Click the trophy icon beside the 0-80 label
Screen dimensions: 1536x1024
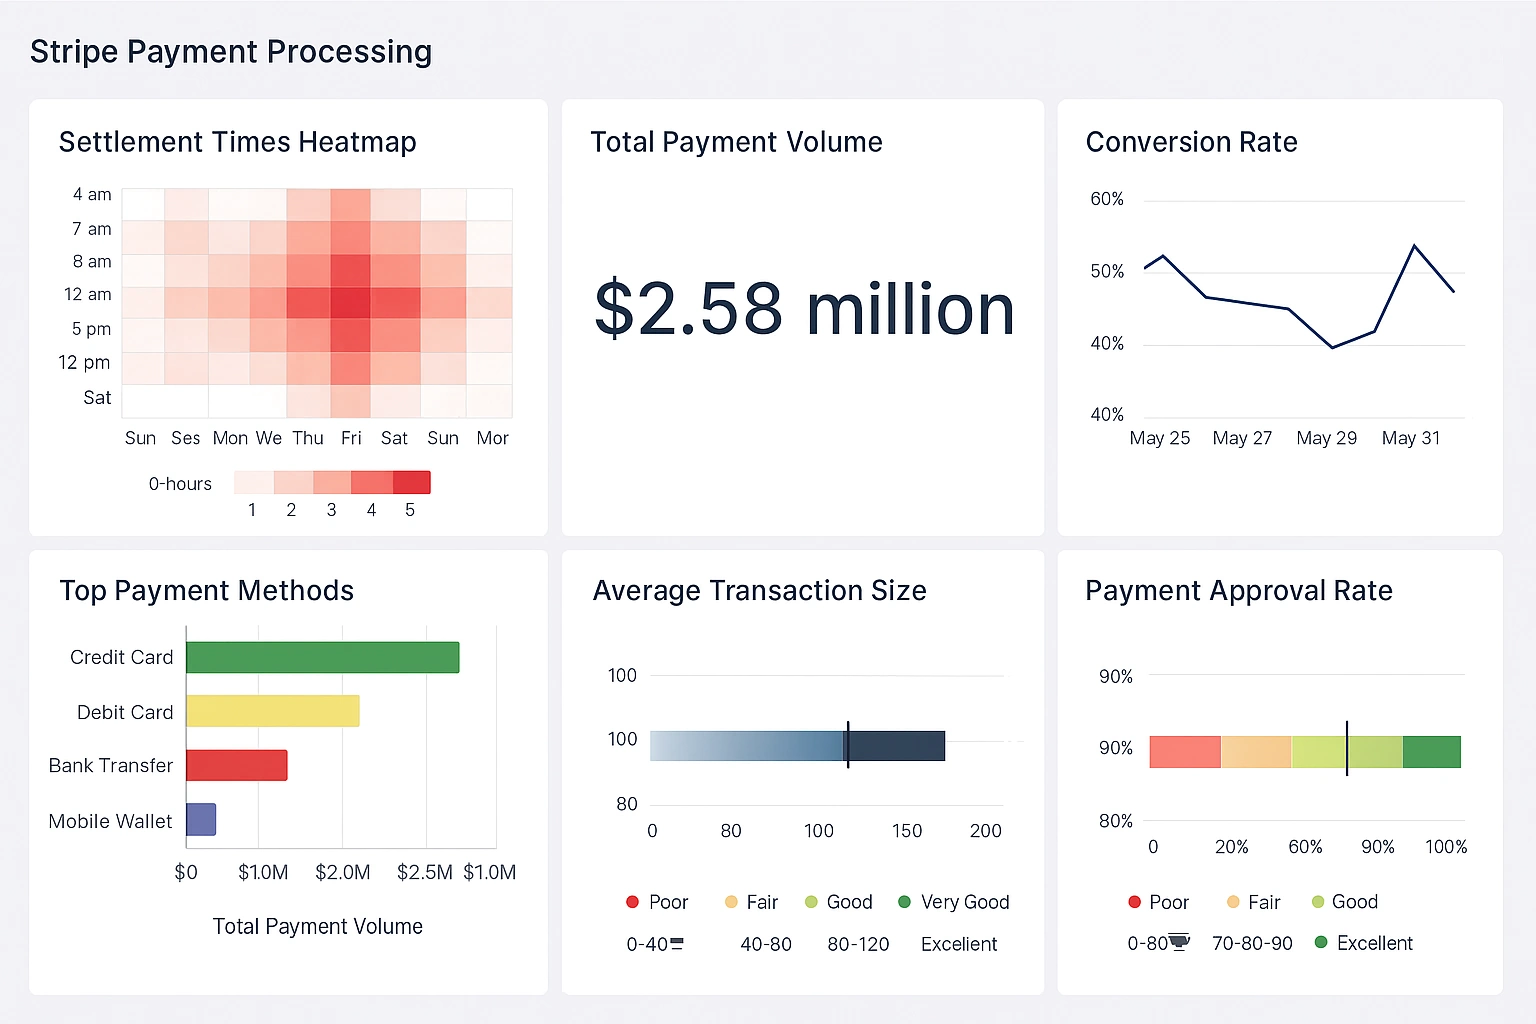(x=1181, y=941)
